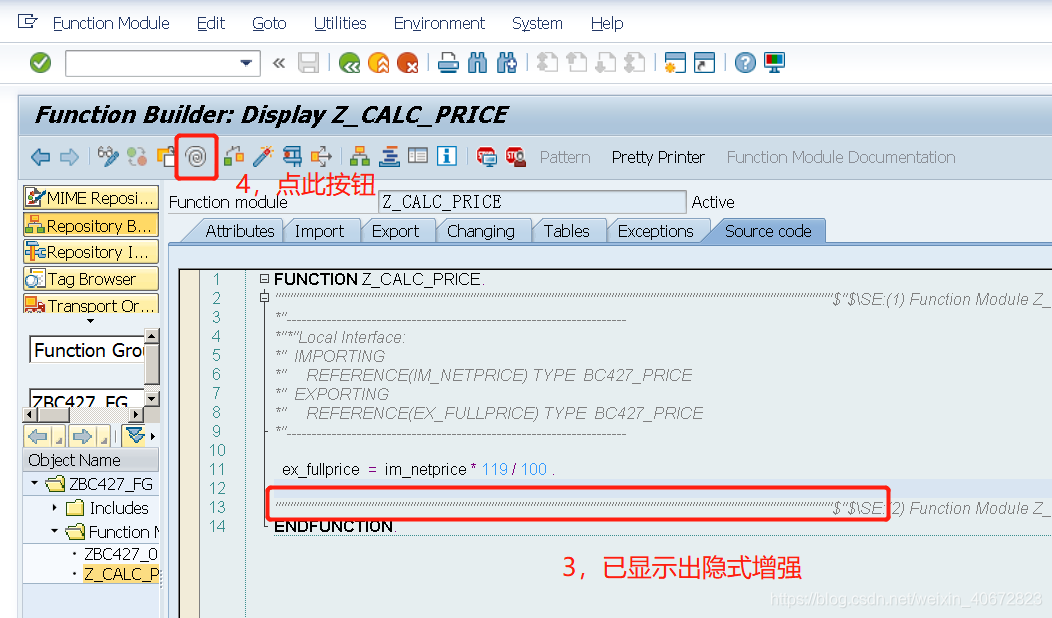The image size is (1052, 618).
Task: Click the Set/Delete External Breakpoint stop icon
Action: click(x=515, y=157)
